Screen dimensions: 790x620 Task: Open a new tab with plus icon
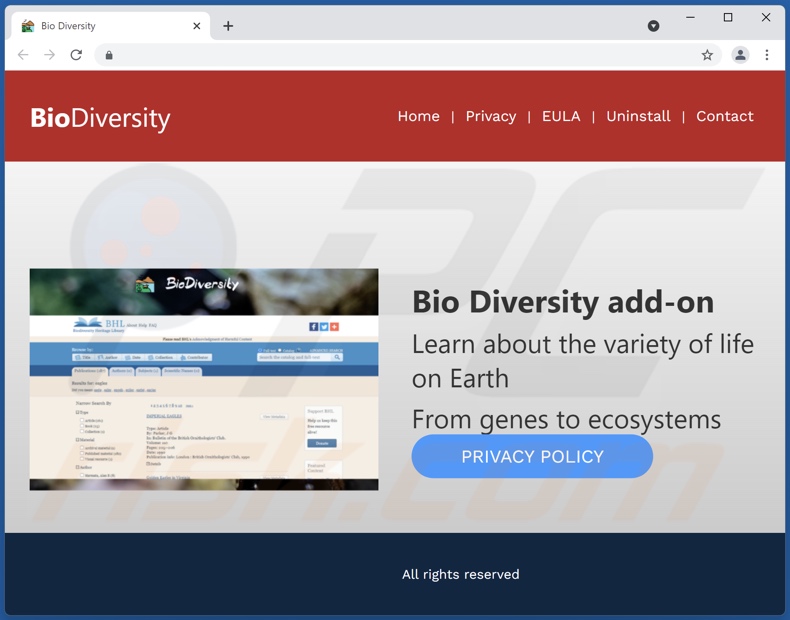[228, 26]
